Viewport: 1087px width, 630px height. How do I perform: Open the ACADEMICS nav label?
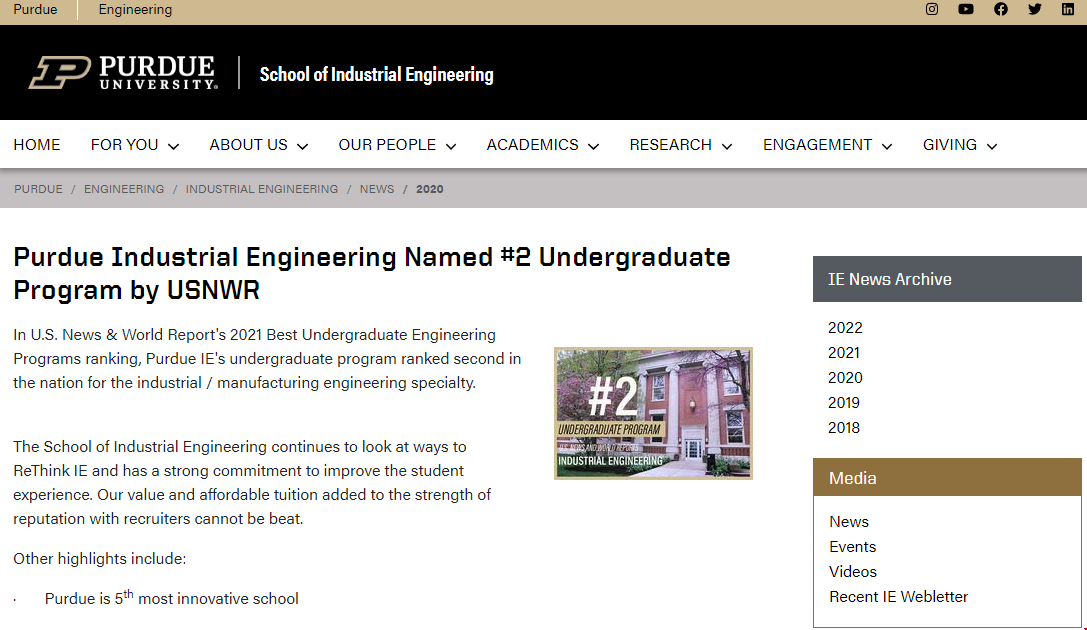pos(532,145)
